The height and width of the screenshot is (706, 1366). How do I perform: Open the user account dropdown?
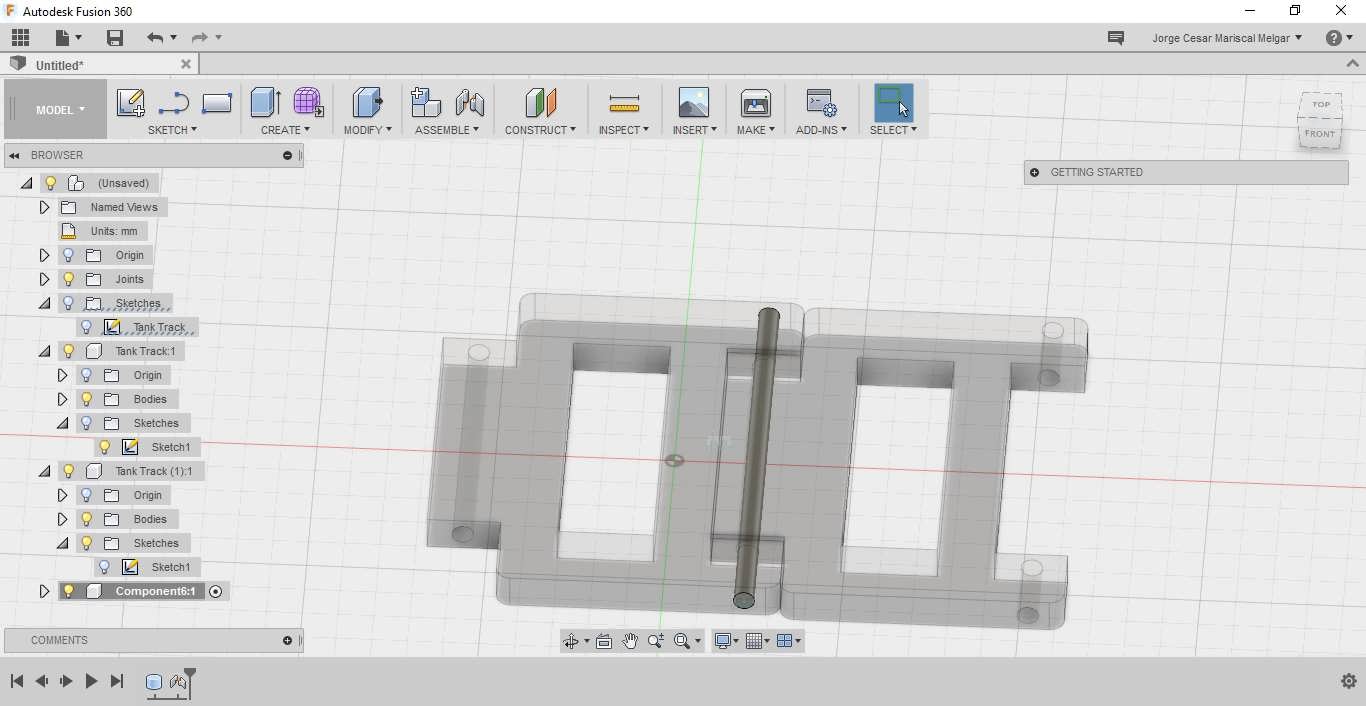coord(1227,38)
